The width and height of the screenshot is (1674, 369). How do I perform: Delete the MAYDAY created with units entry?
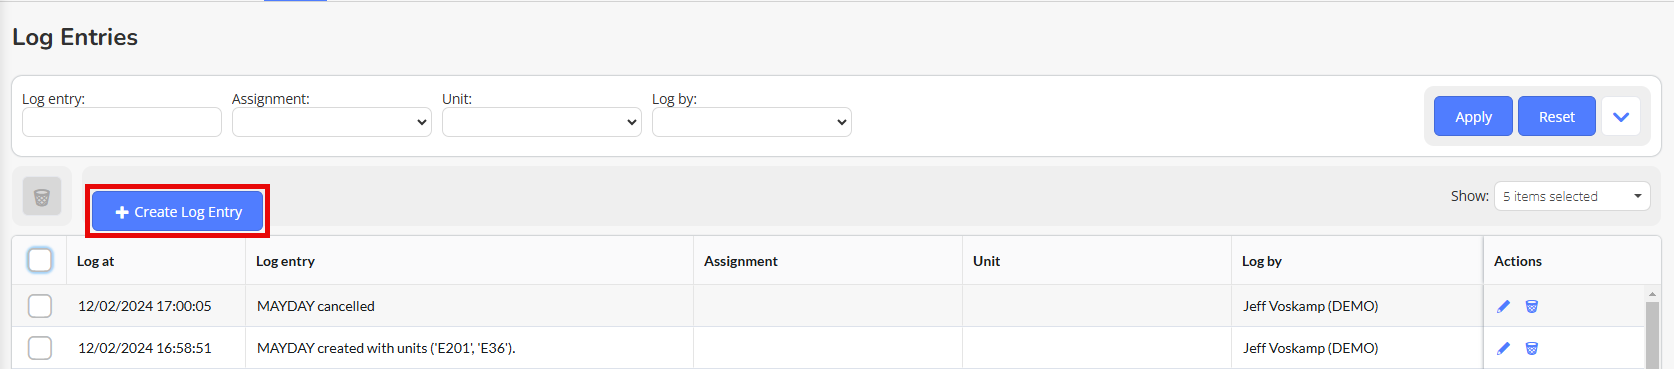point(1531,348)
